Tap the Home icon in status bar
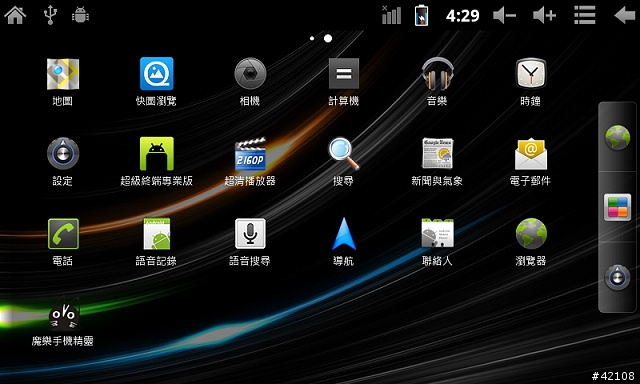This screenshot has height=384, width=640. pos(15,15)
